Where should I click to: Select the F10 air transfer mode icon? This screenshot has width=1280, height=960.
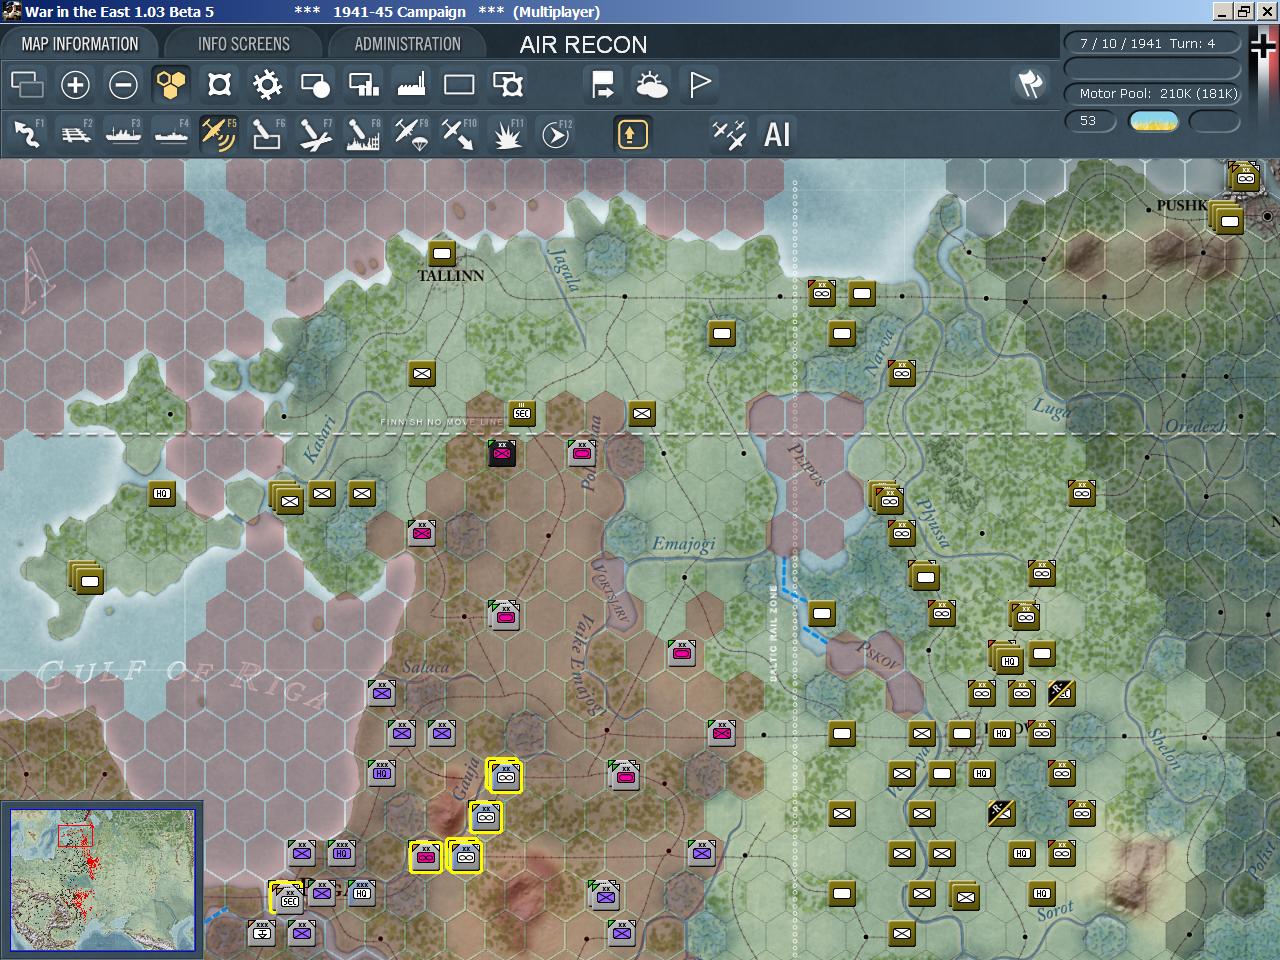(x=459, y=134)
